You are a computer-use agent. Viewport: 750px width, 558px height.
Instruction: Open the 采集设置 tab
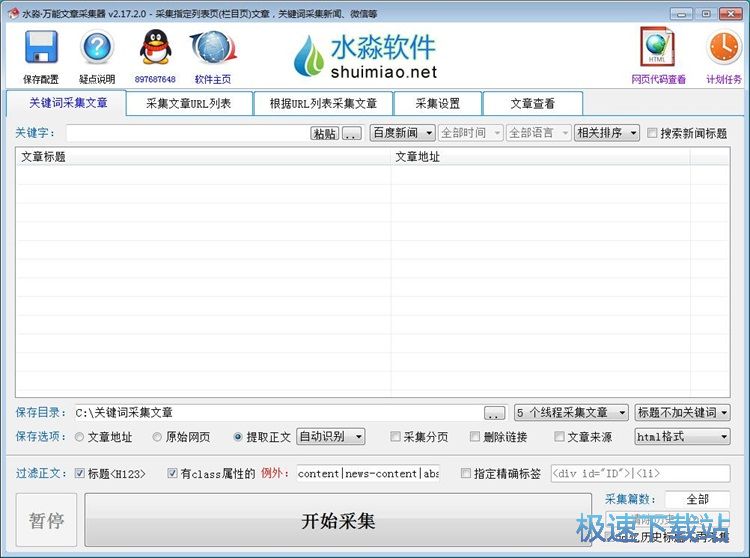pyautogui.click(x=438, y=103)
